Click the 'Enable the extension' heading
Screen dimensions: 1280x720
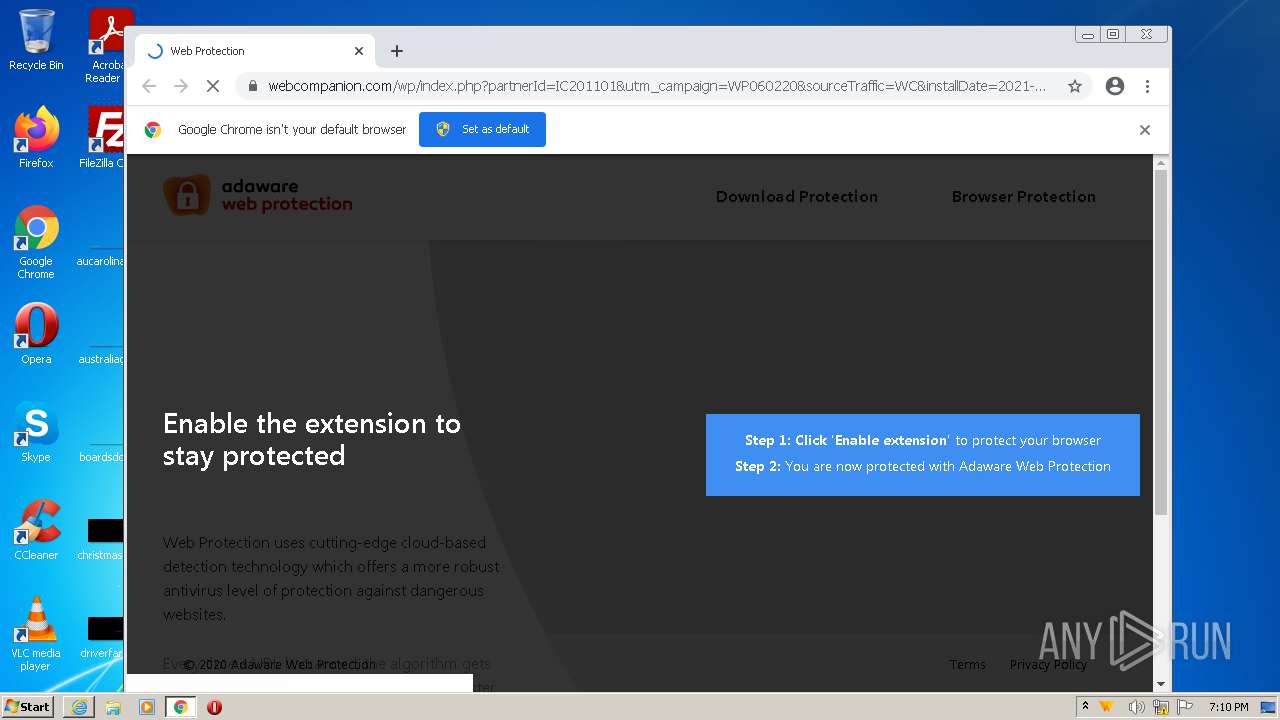coord(312,439)
